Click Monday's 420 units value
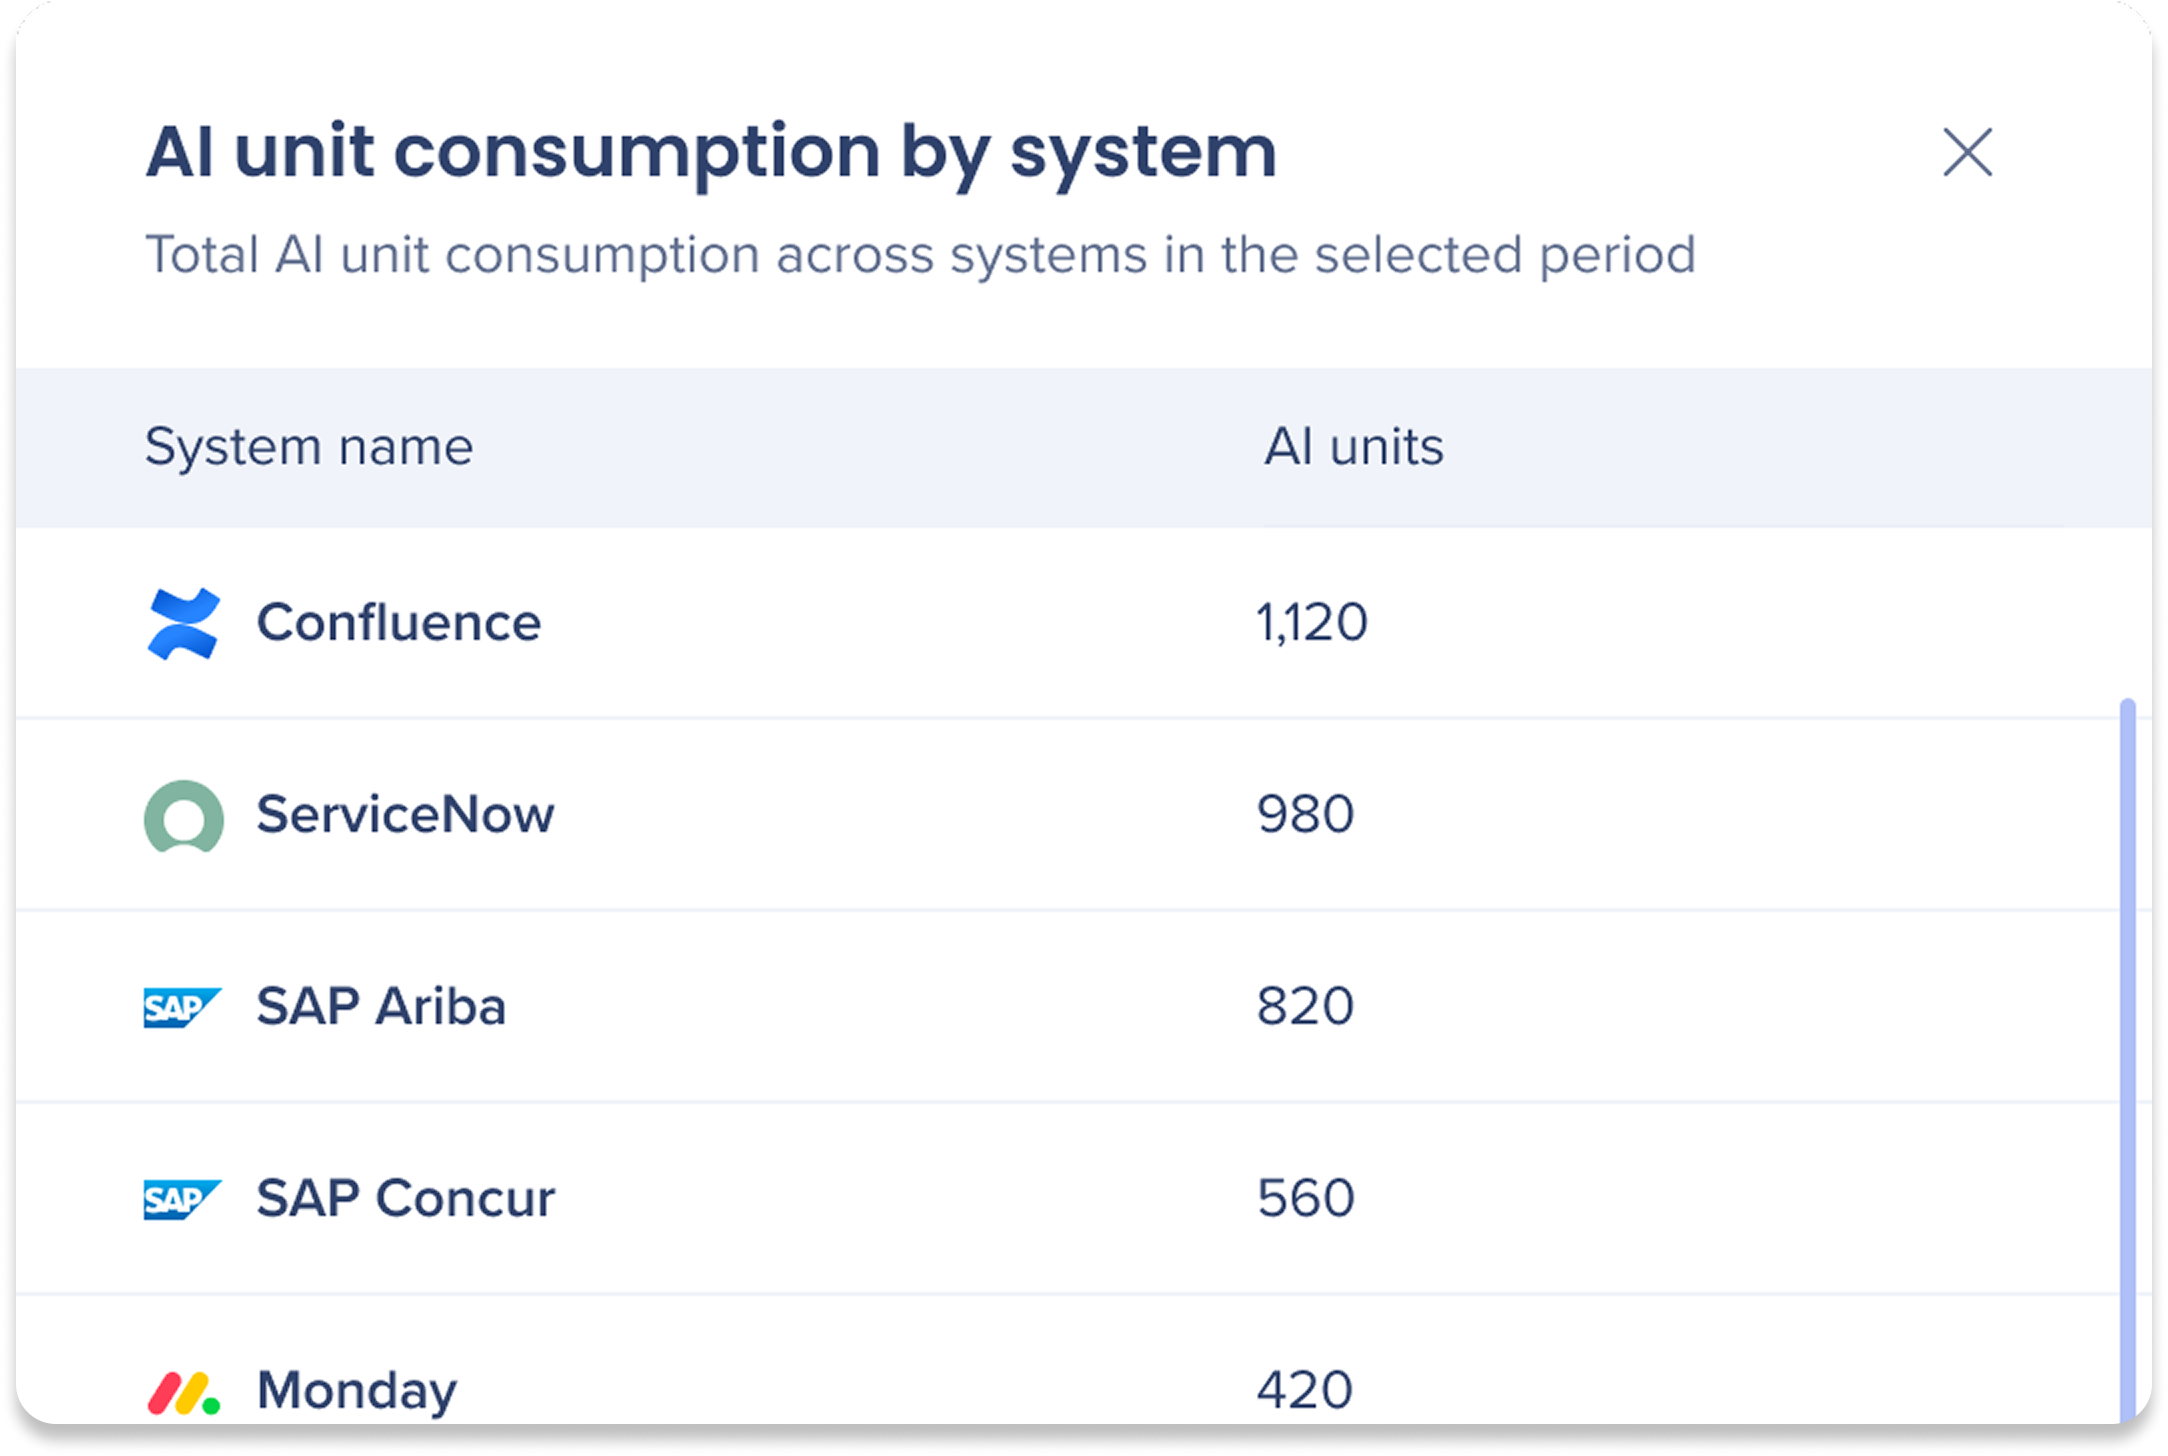Viewport: 2168px width, 1456px height. point(1305,1390)
